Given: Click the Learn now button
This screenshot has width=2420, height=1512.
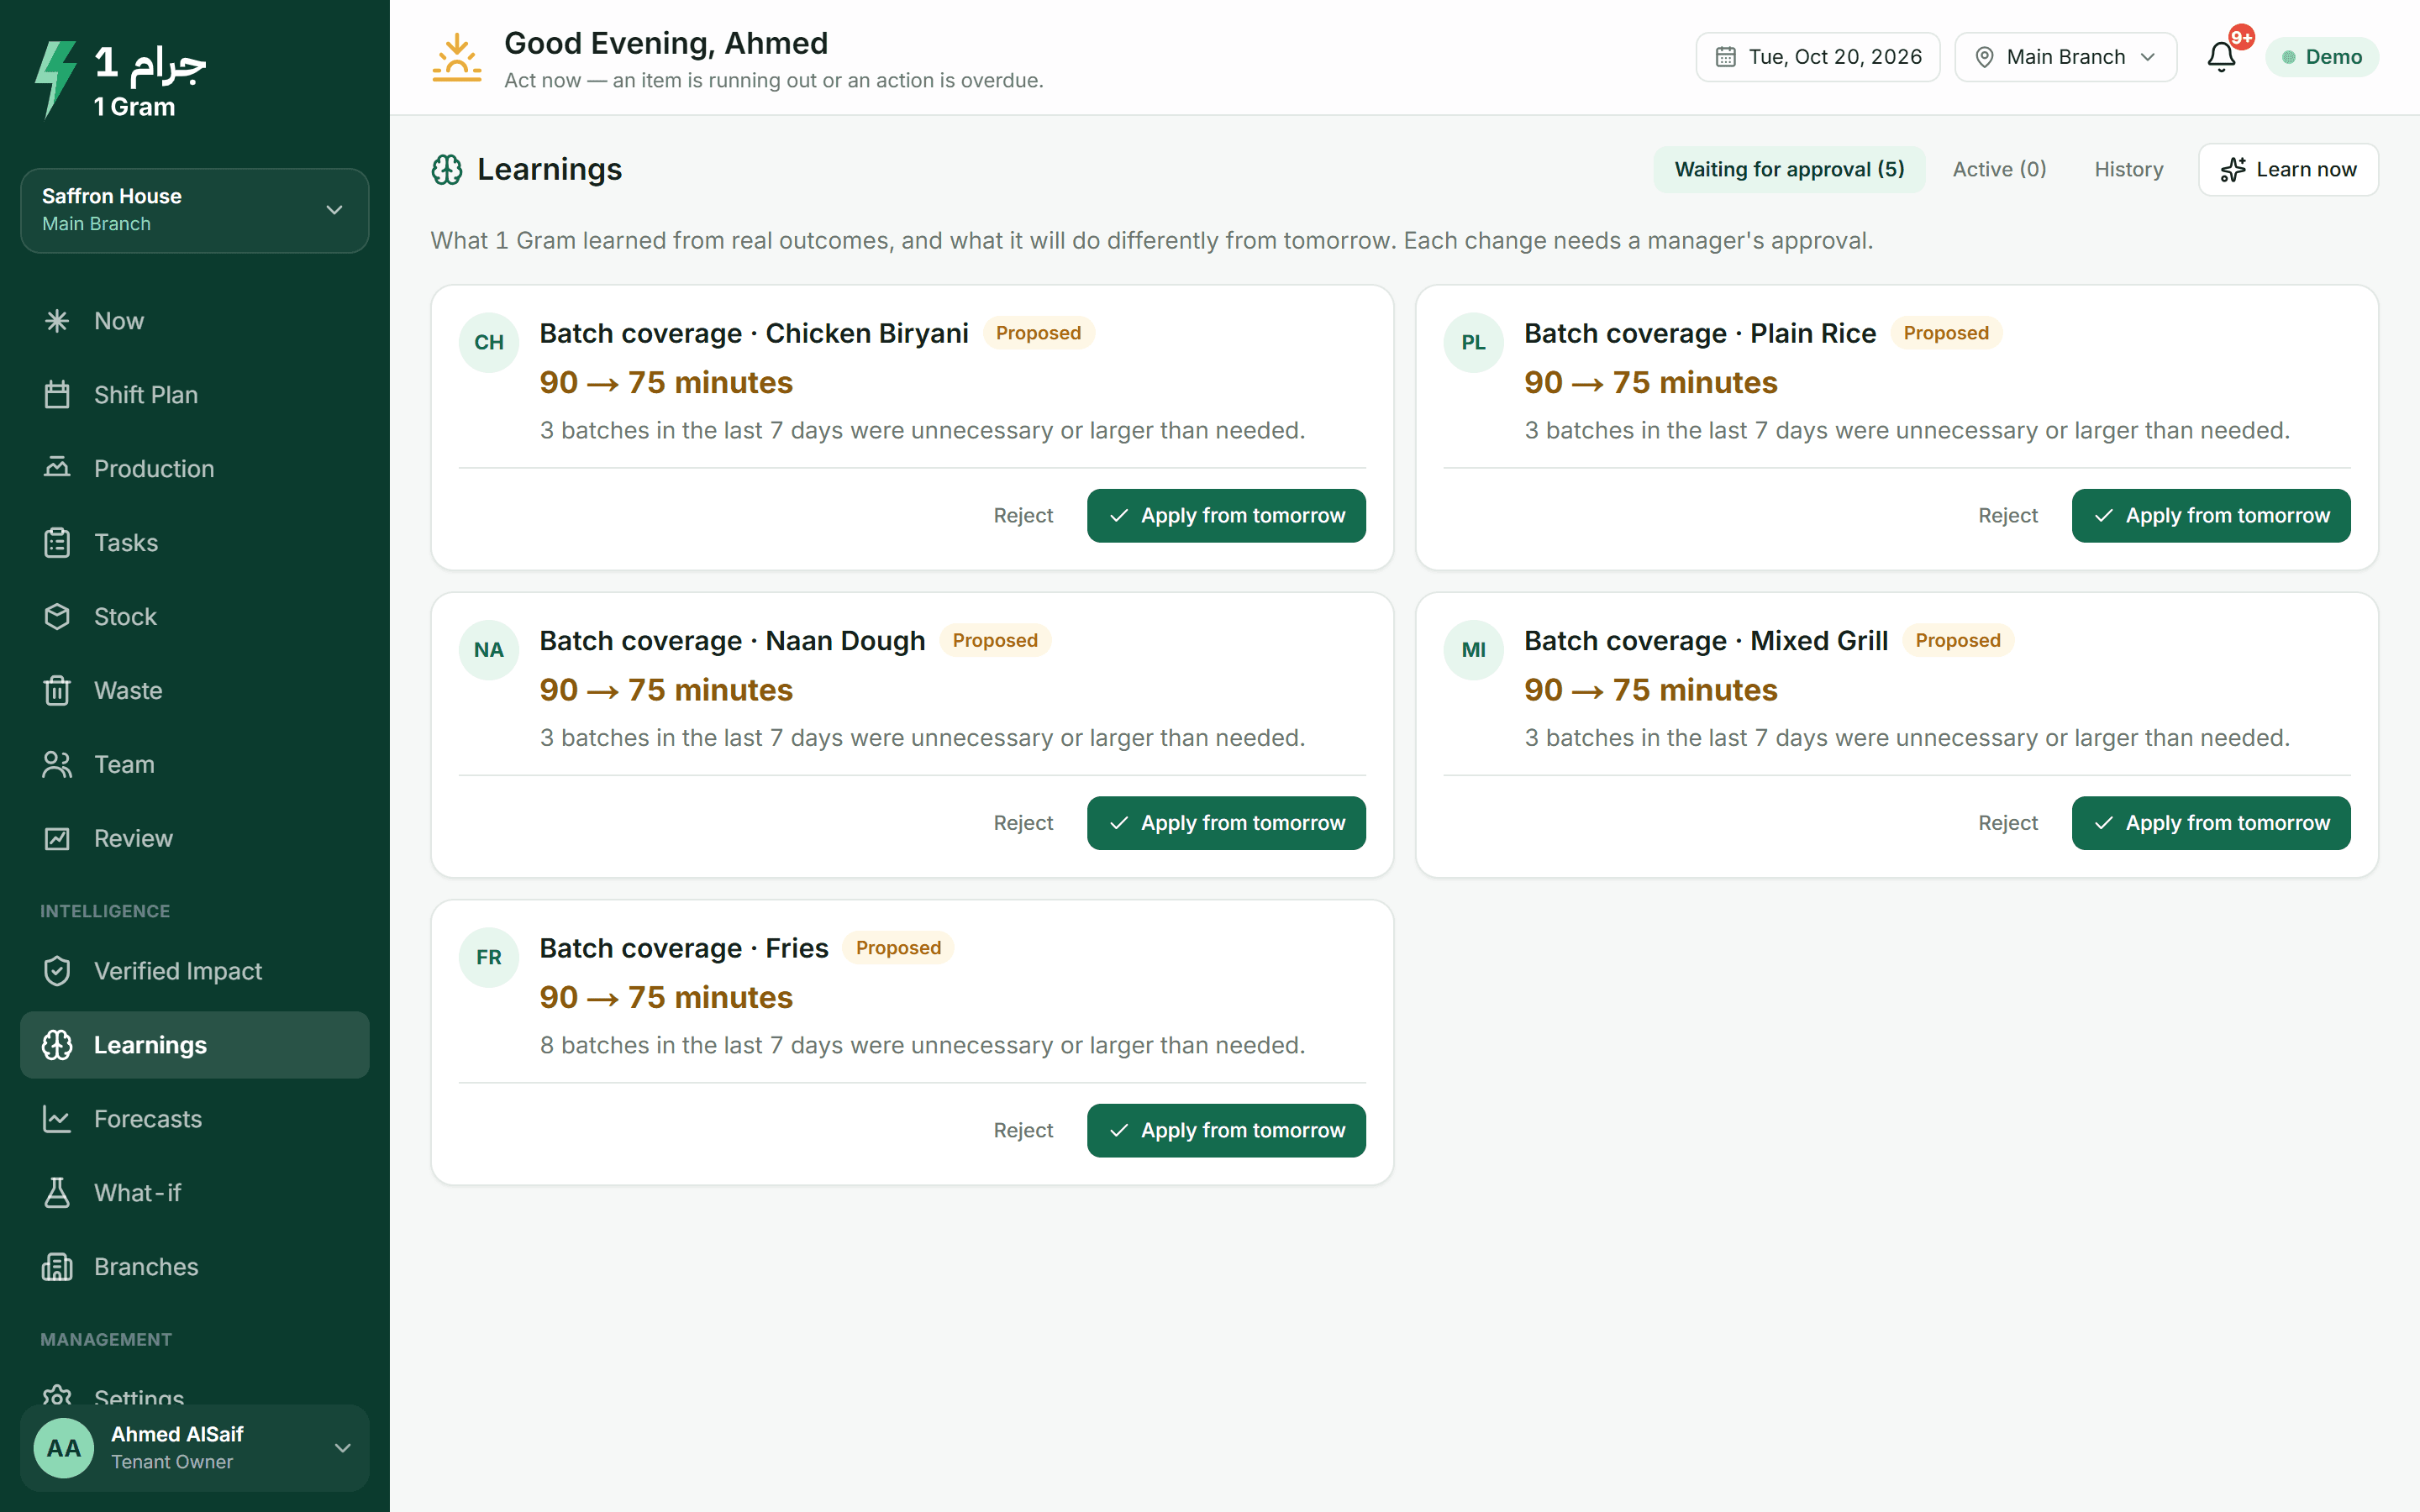Looking at the screenshot, I should 2288,169.
